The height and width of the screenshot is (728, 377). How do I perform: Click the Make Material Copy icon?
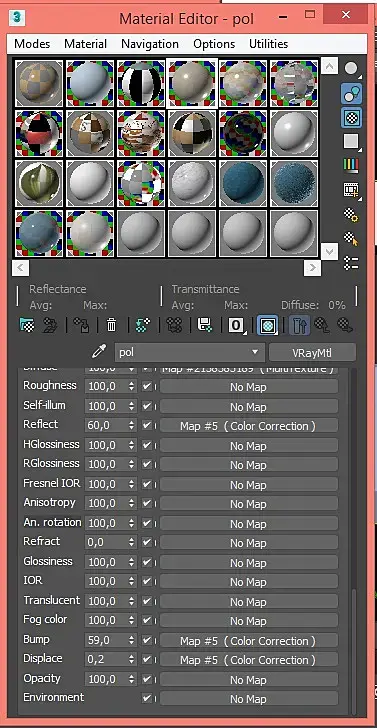(x=143, y=325)
